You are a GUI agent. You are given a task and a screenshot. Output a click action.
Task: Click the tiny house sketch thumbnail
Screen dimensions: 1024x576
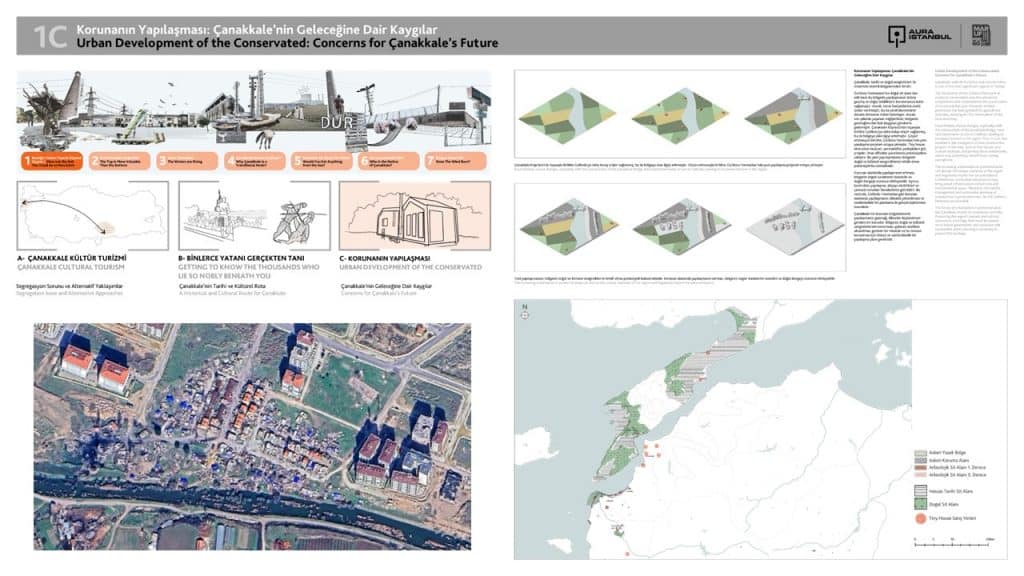[x=412, y=214]
